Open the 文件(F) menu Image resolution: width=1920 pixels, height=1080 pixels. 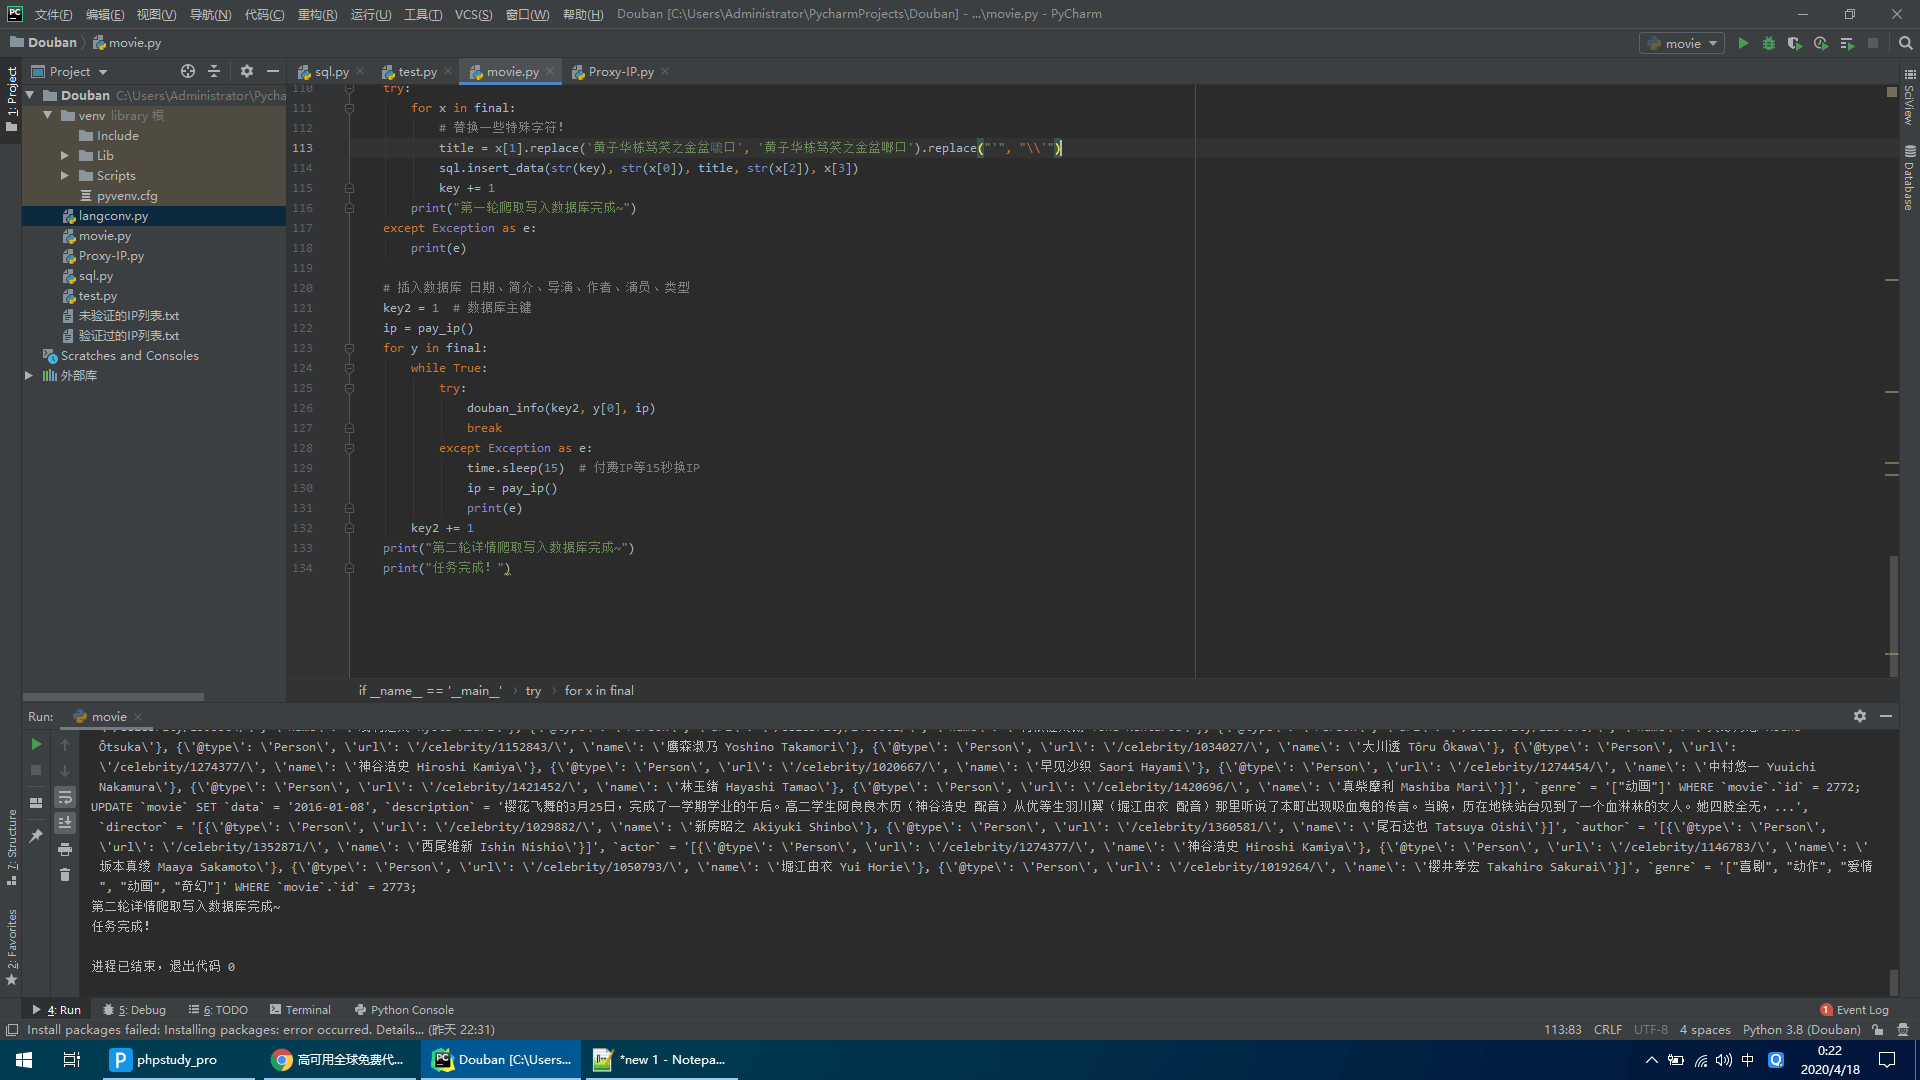(x=53, y=14)
